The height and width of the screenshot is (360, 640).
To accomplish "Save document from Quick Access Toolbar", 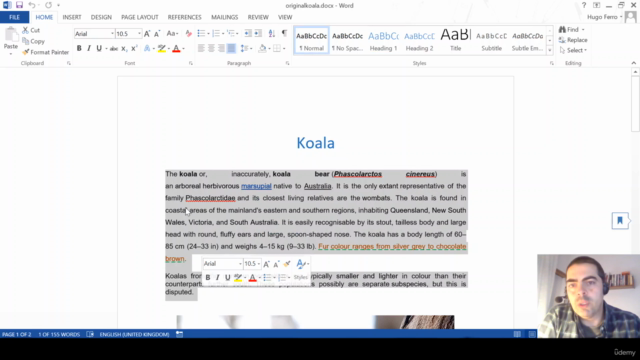I will pos(19,5).
